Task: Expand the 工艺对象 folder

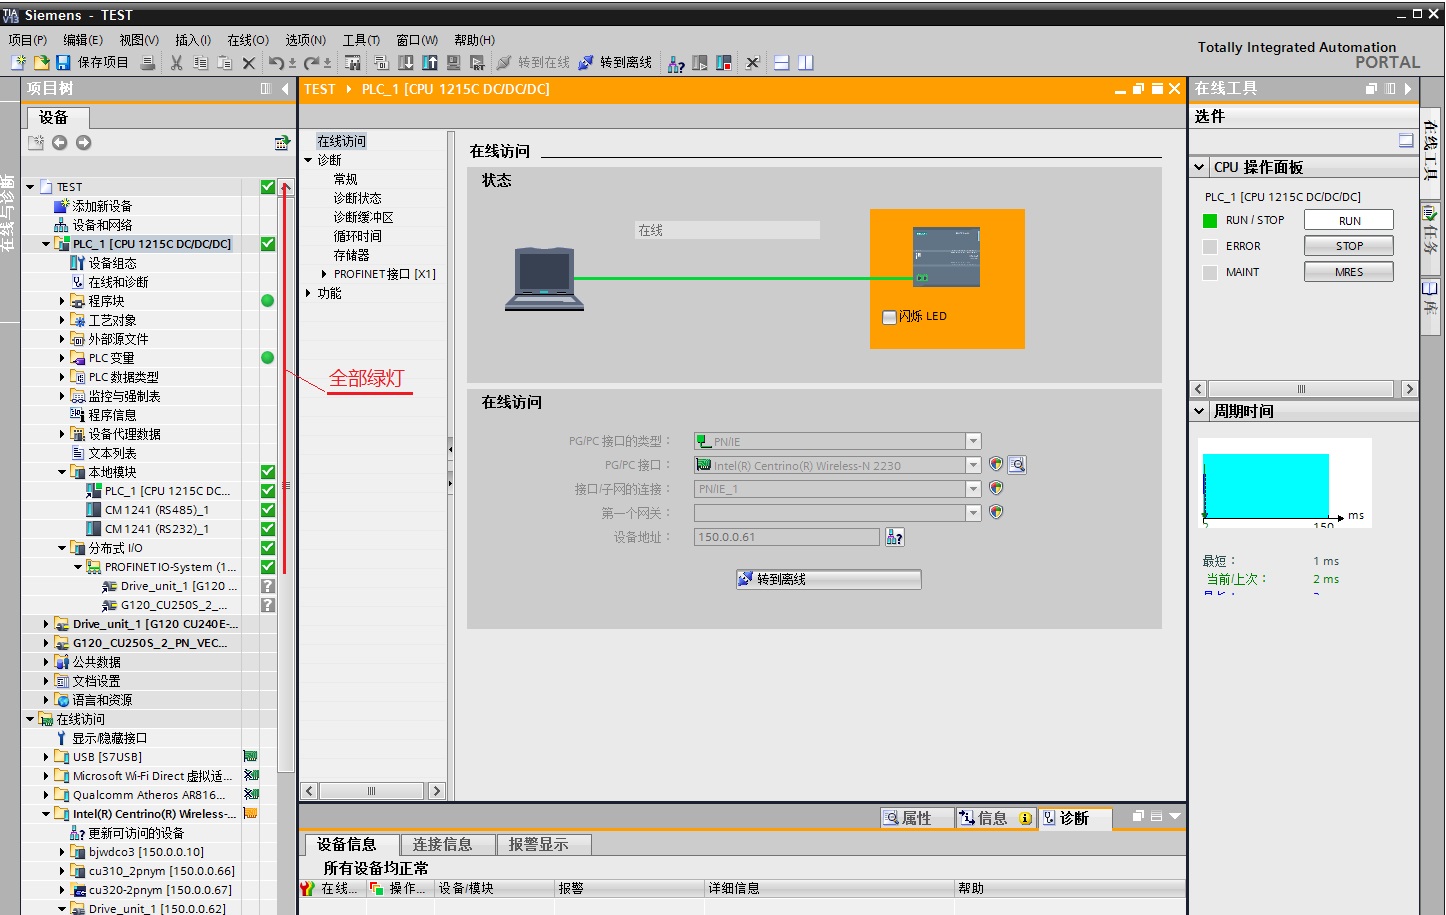Action: (x=62, y=320)
